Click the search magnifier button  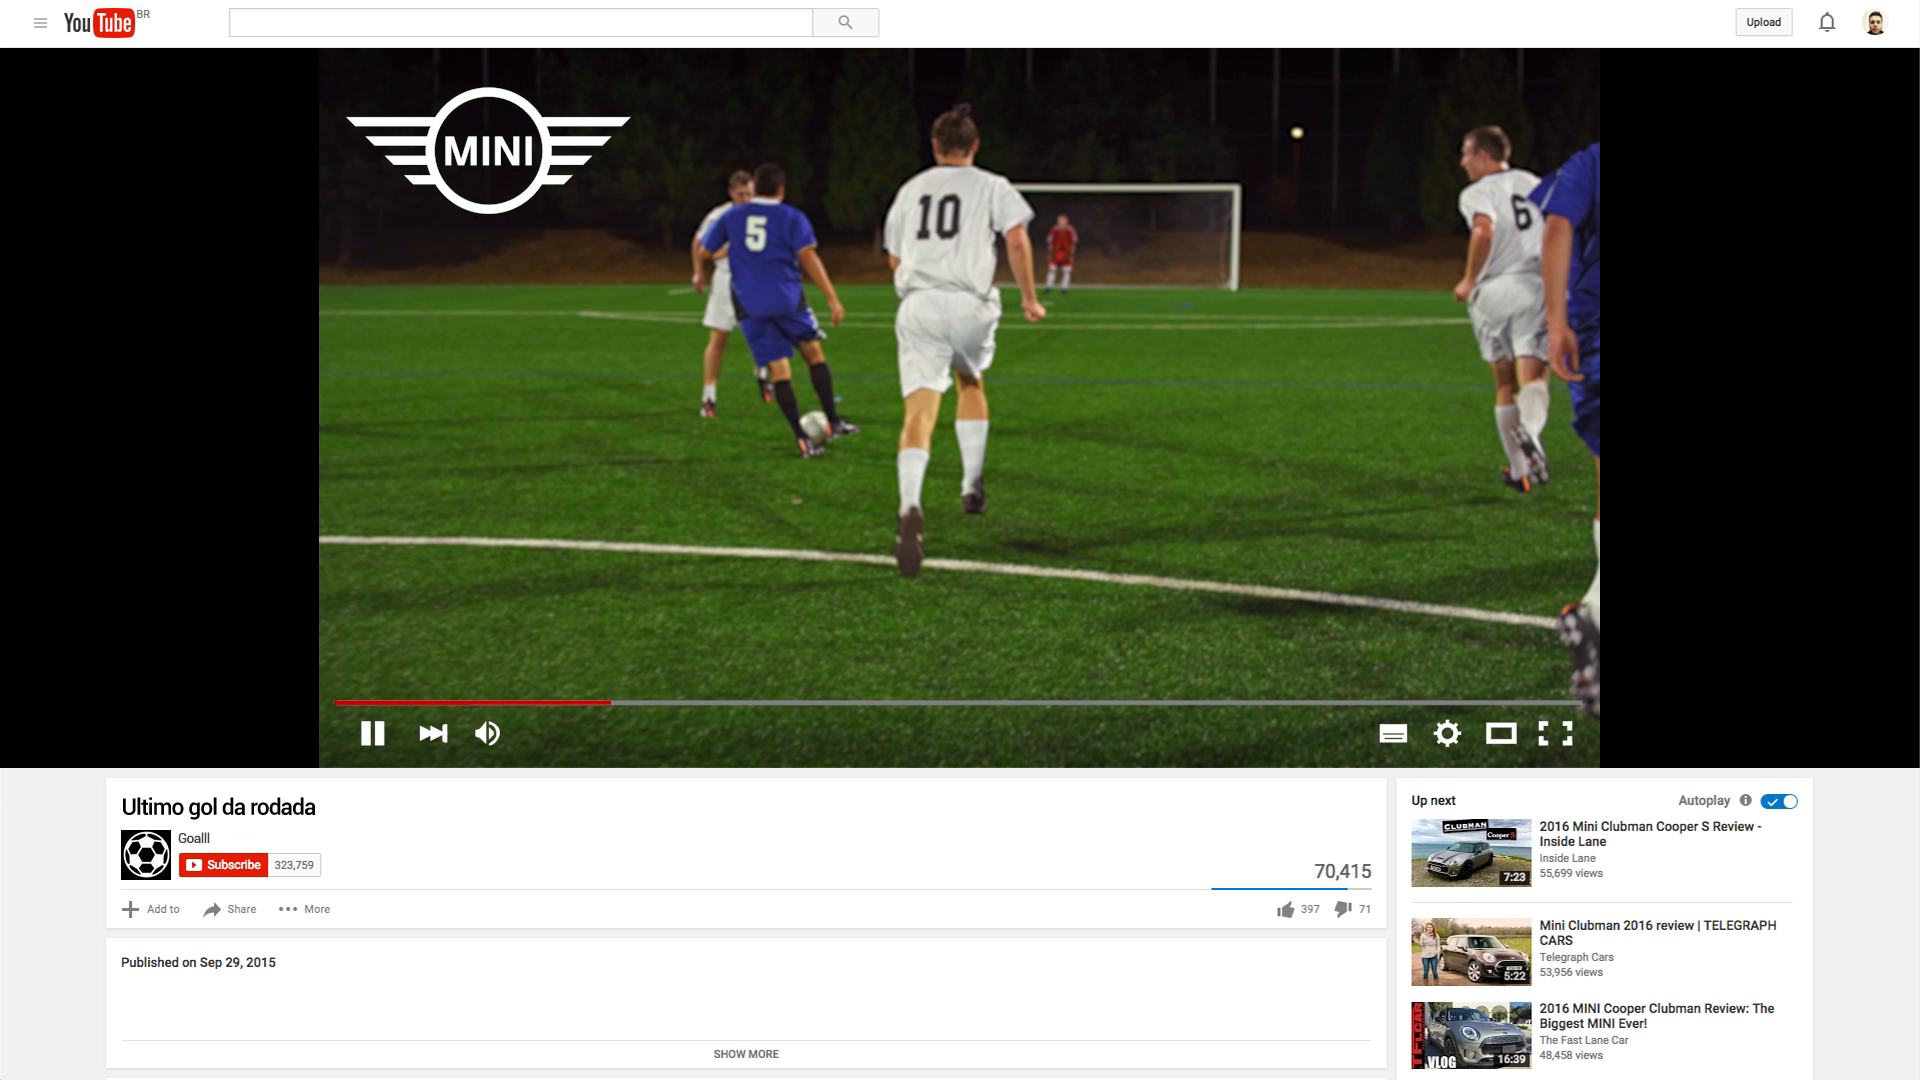(x=846, y=22)
